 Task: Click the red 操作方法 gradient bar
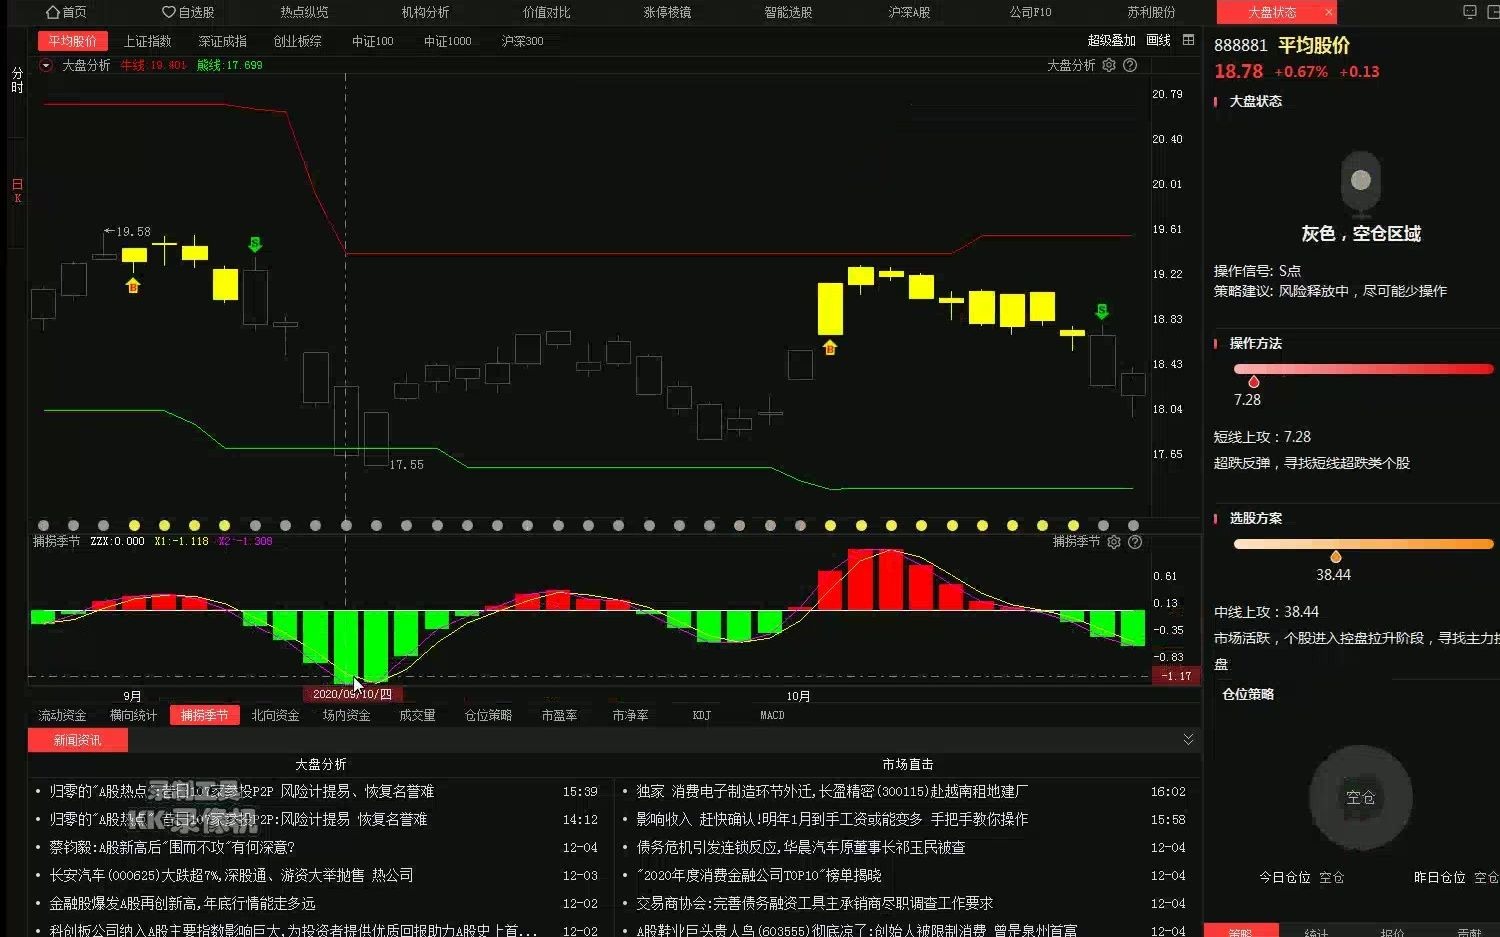(1364, 369)
